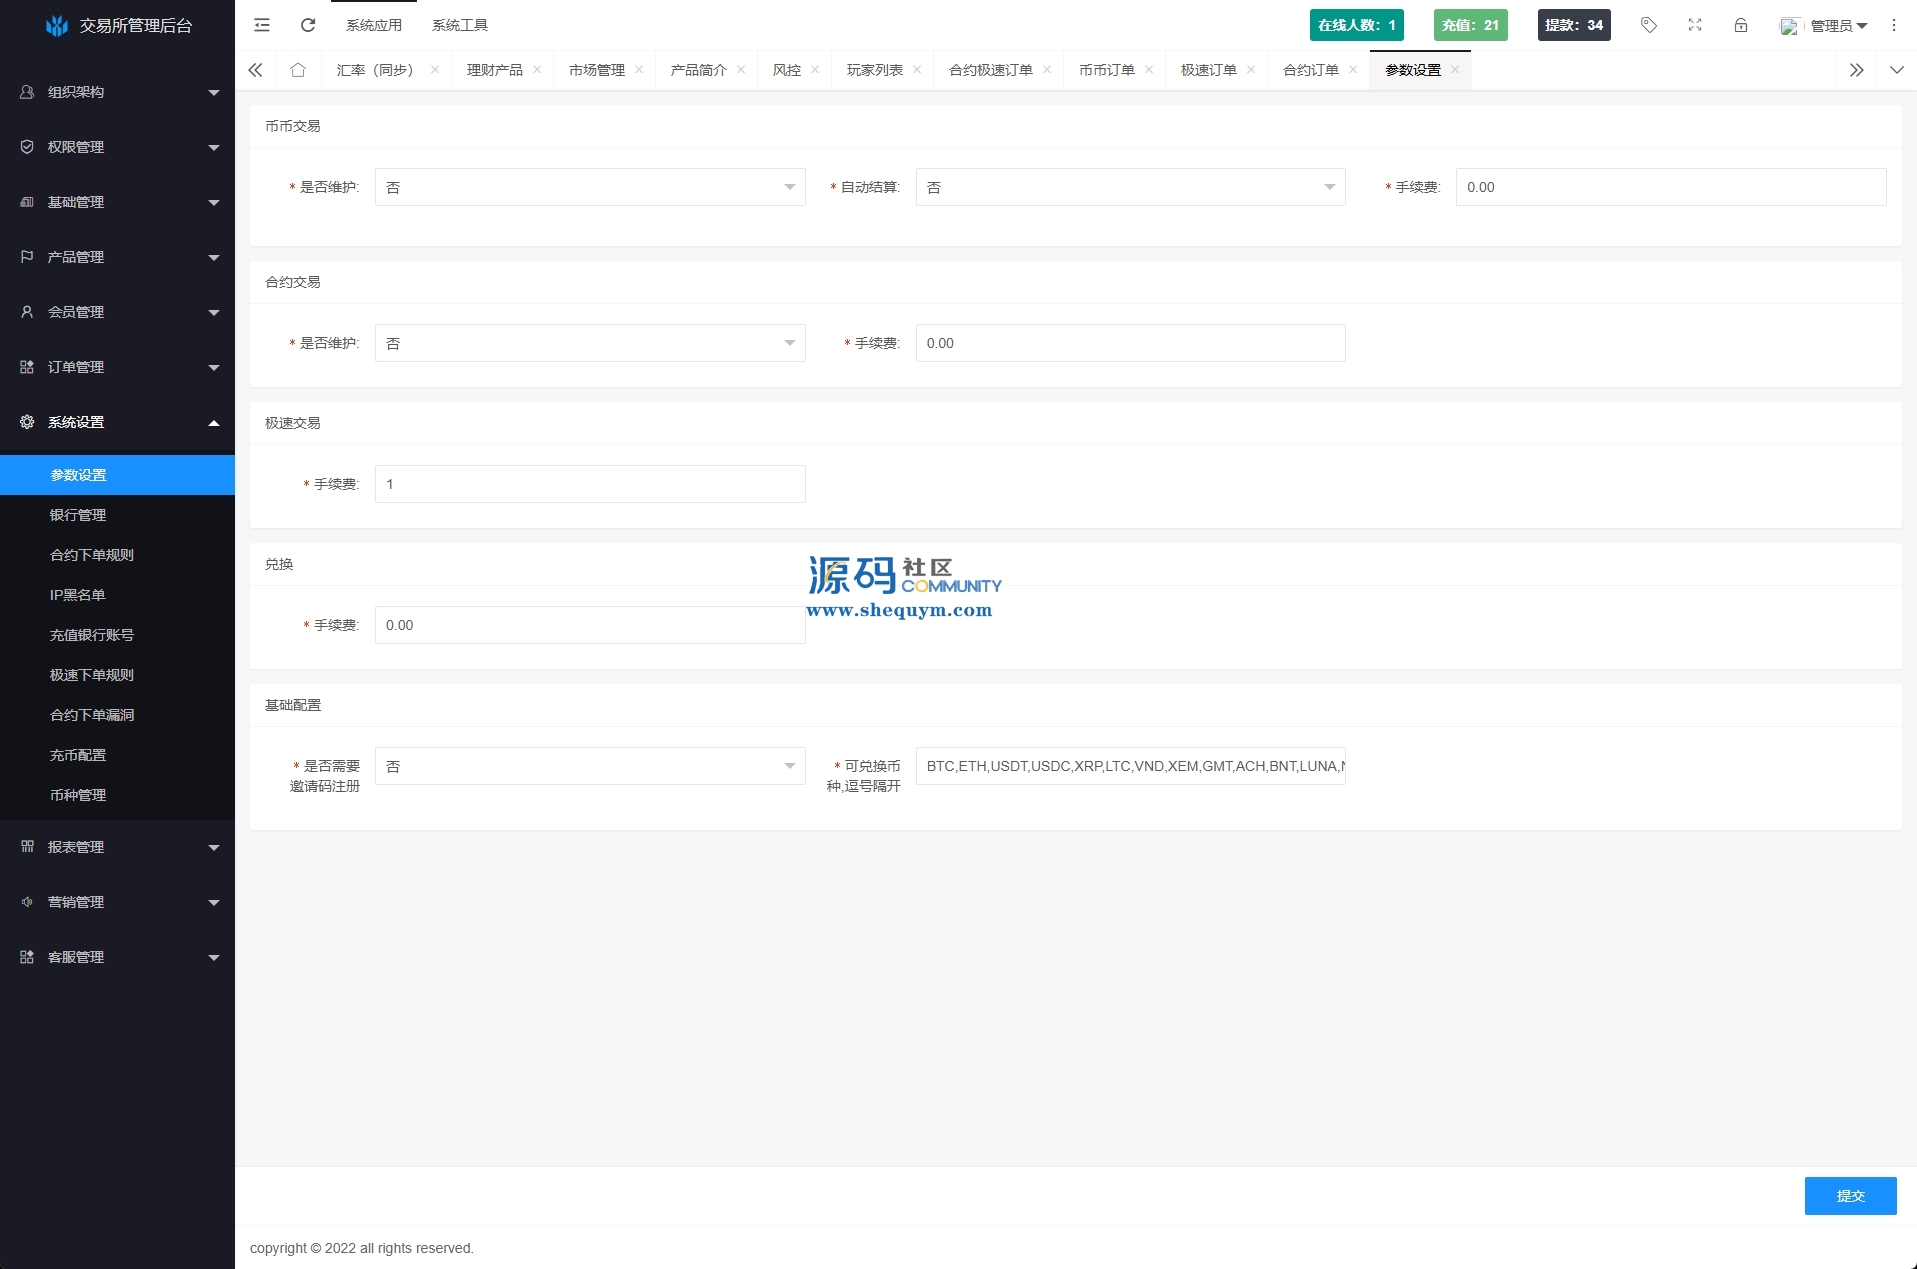Select 银行管理 in the sidebar
The image size is (1917, 1269).
[78, 515]
